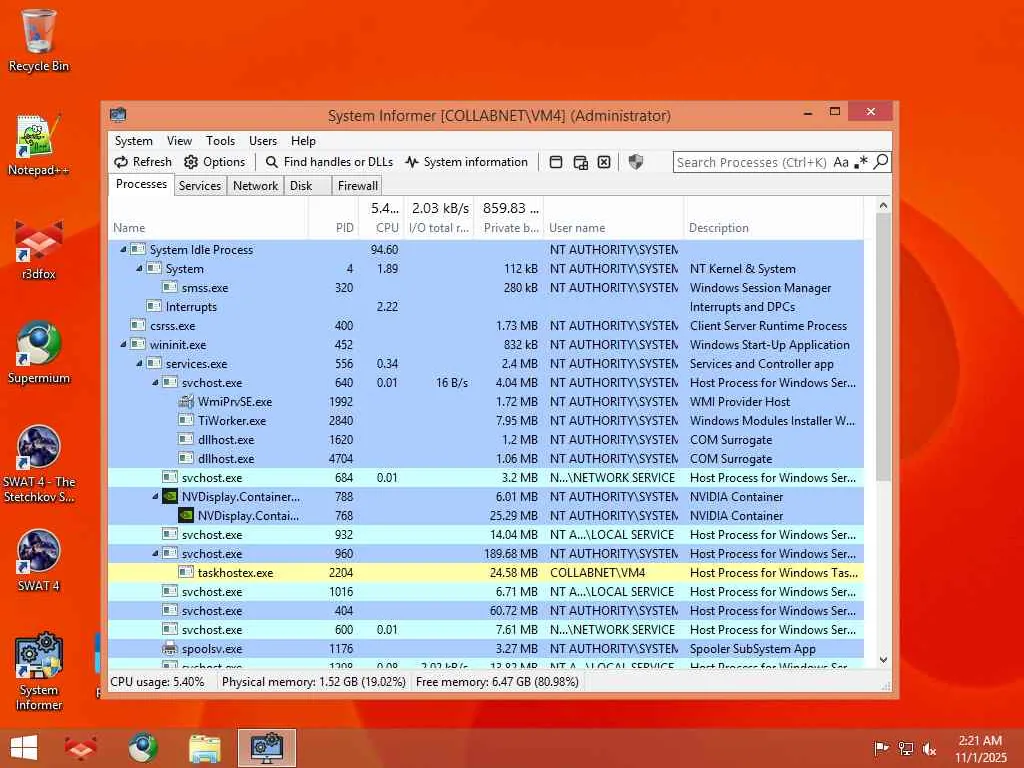Open System information window
This screenshot has height=768, width=1024.
pos(466,162)
